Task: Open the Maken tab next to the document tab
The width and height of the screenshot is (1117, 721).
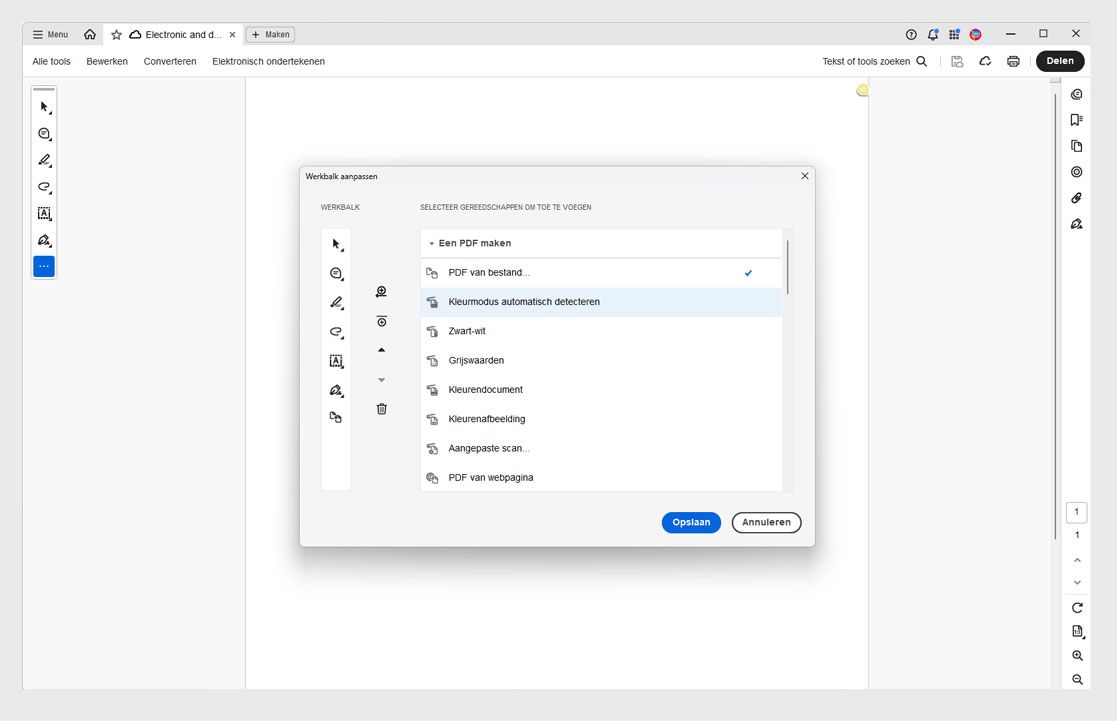Action: (x=270, y=33)
